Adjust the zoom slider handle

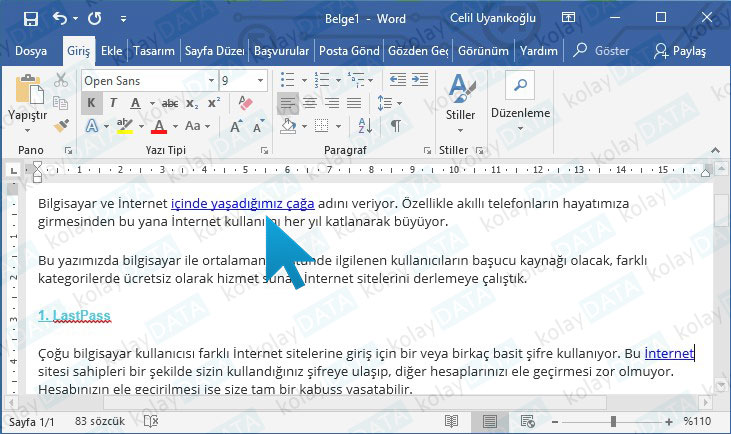[x=613, y=422]
